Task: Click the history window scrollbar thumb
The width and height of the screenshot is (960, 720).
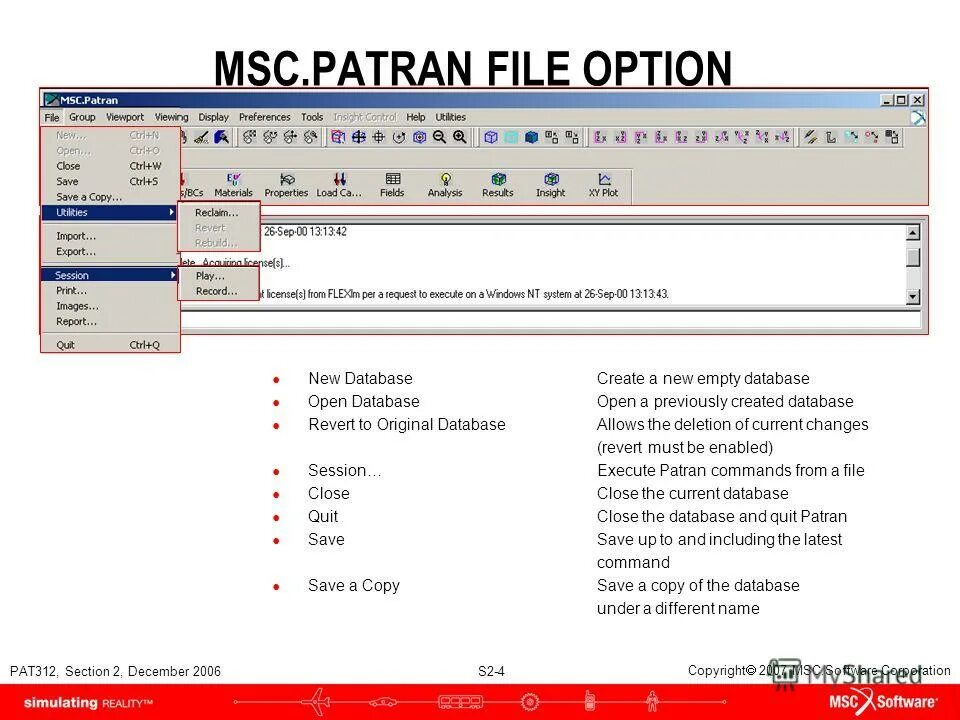Action: (x=912, y=257)
